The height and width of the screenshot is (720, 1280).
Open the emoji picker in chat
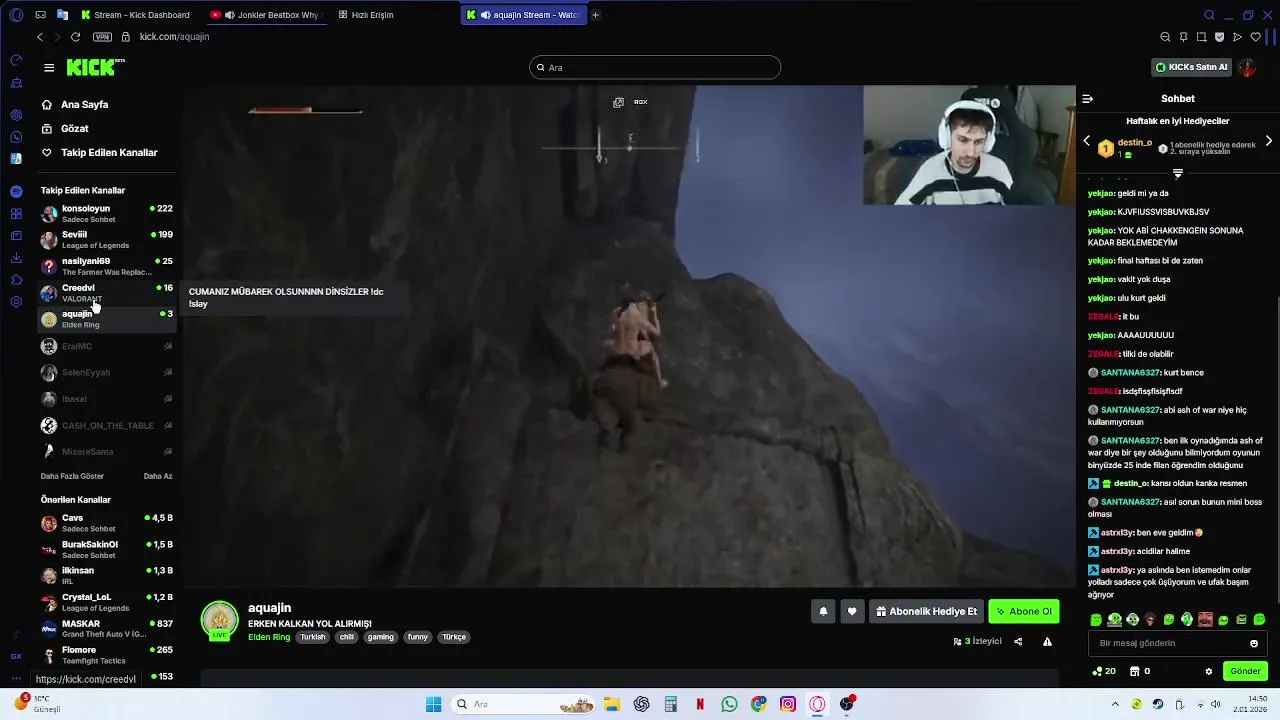click(x=1254, y=643)
